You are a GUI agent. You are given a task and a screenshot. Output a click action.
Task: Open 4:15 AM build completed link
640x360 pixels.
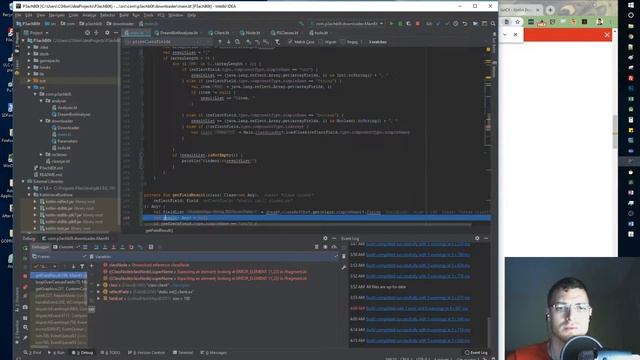[x=418, y=340]
